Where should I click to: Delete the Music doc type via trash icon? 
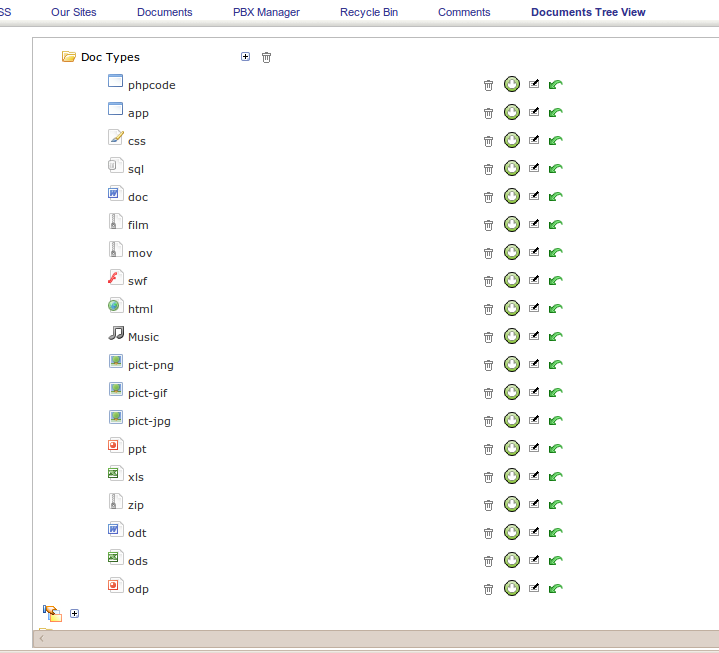click(488, 337)
